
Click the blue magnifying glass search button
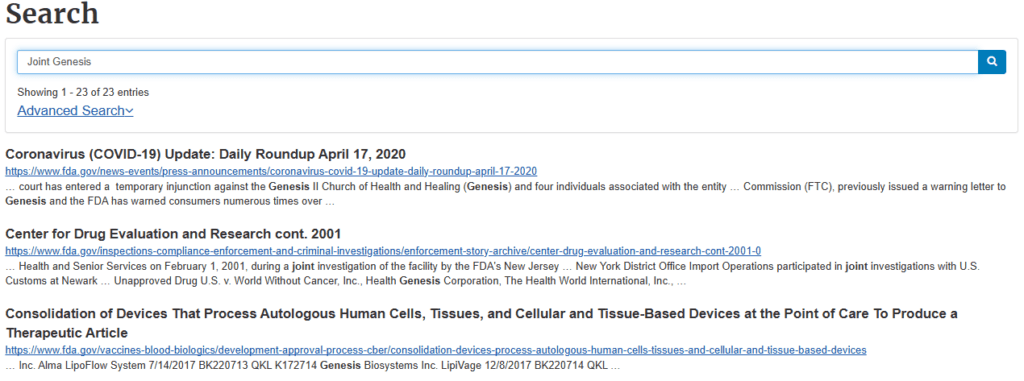pyautogui.click(x=992, y=61)
